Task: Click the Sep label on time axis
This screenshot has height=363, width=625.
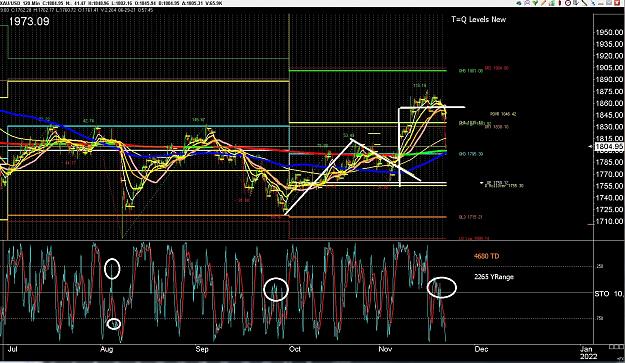Action: (x=202, y=349)
